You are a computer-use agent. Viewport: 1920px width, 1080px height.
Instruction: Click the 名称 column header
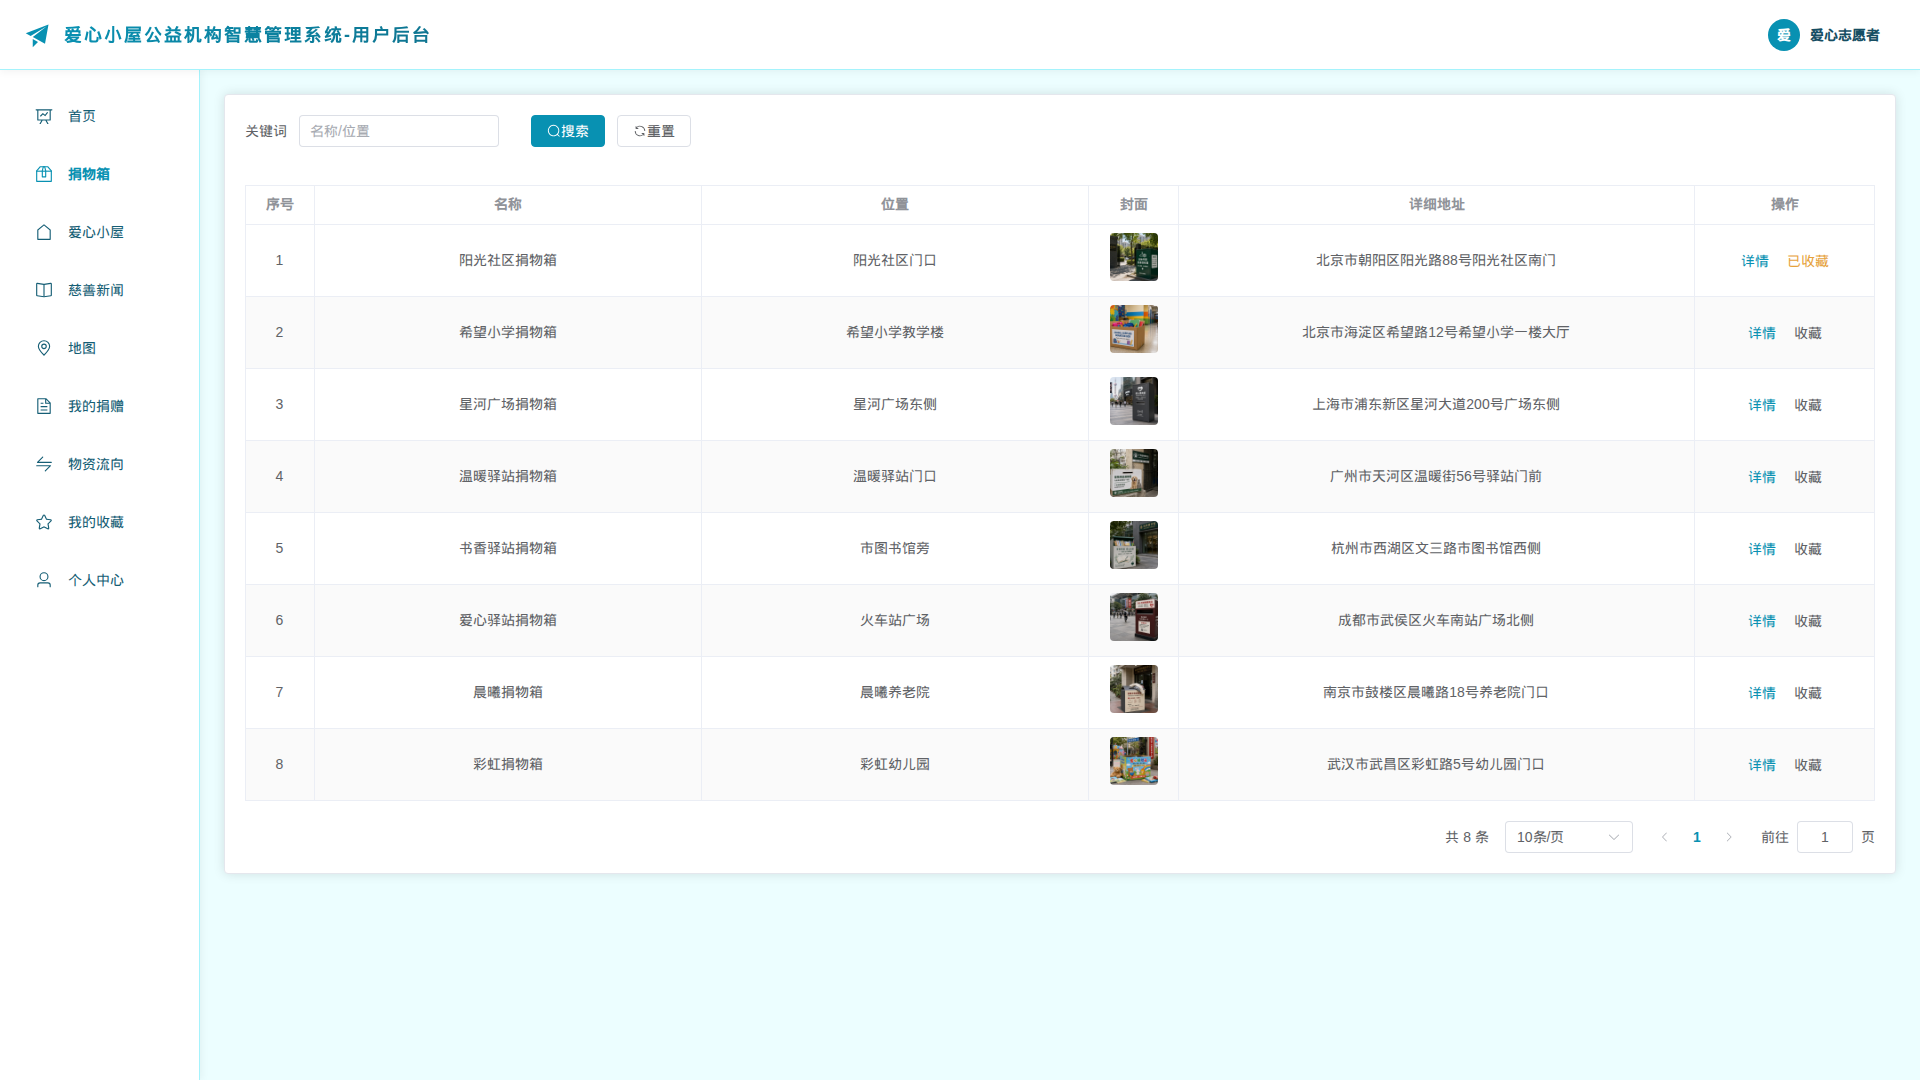click(x=508, y=204)
